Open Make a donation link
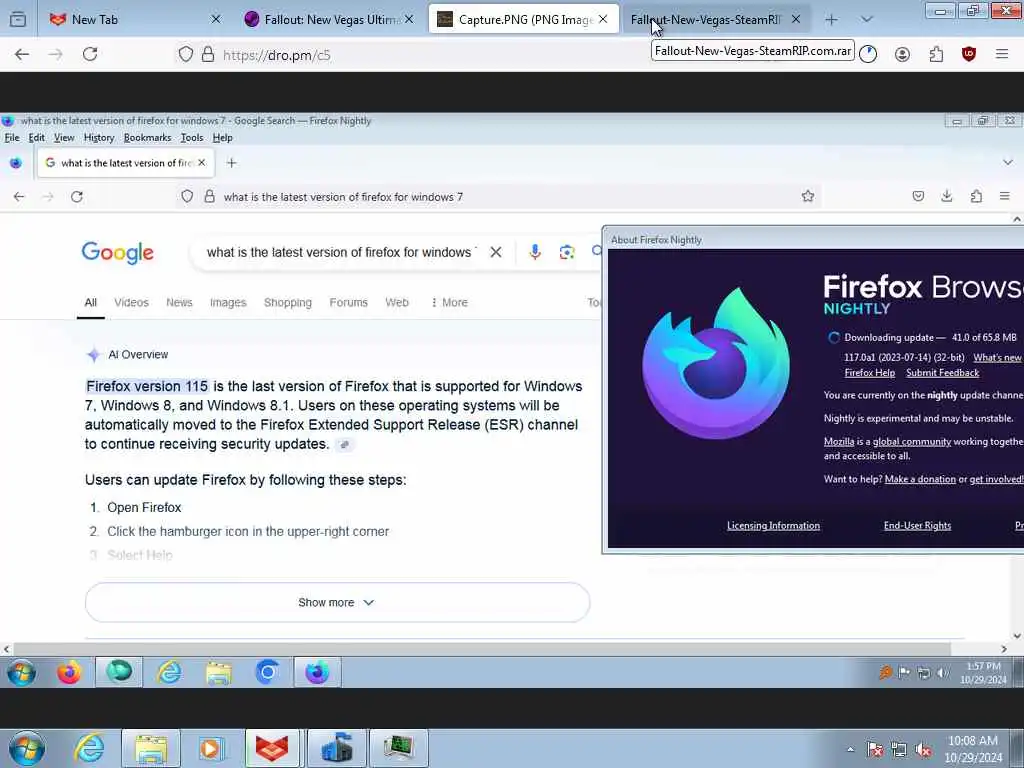Screen dimensions: 1024x768 click(920, 479)
